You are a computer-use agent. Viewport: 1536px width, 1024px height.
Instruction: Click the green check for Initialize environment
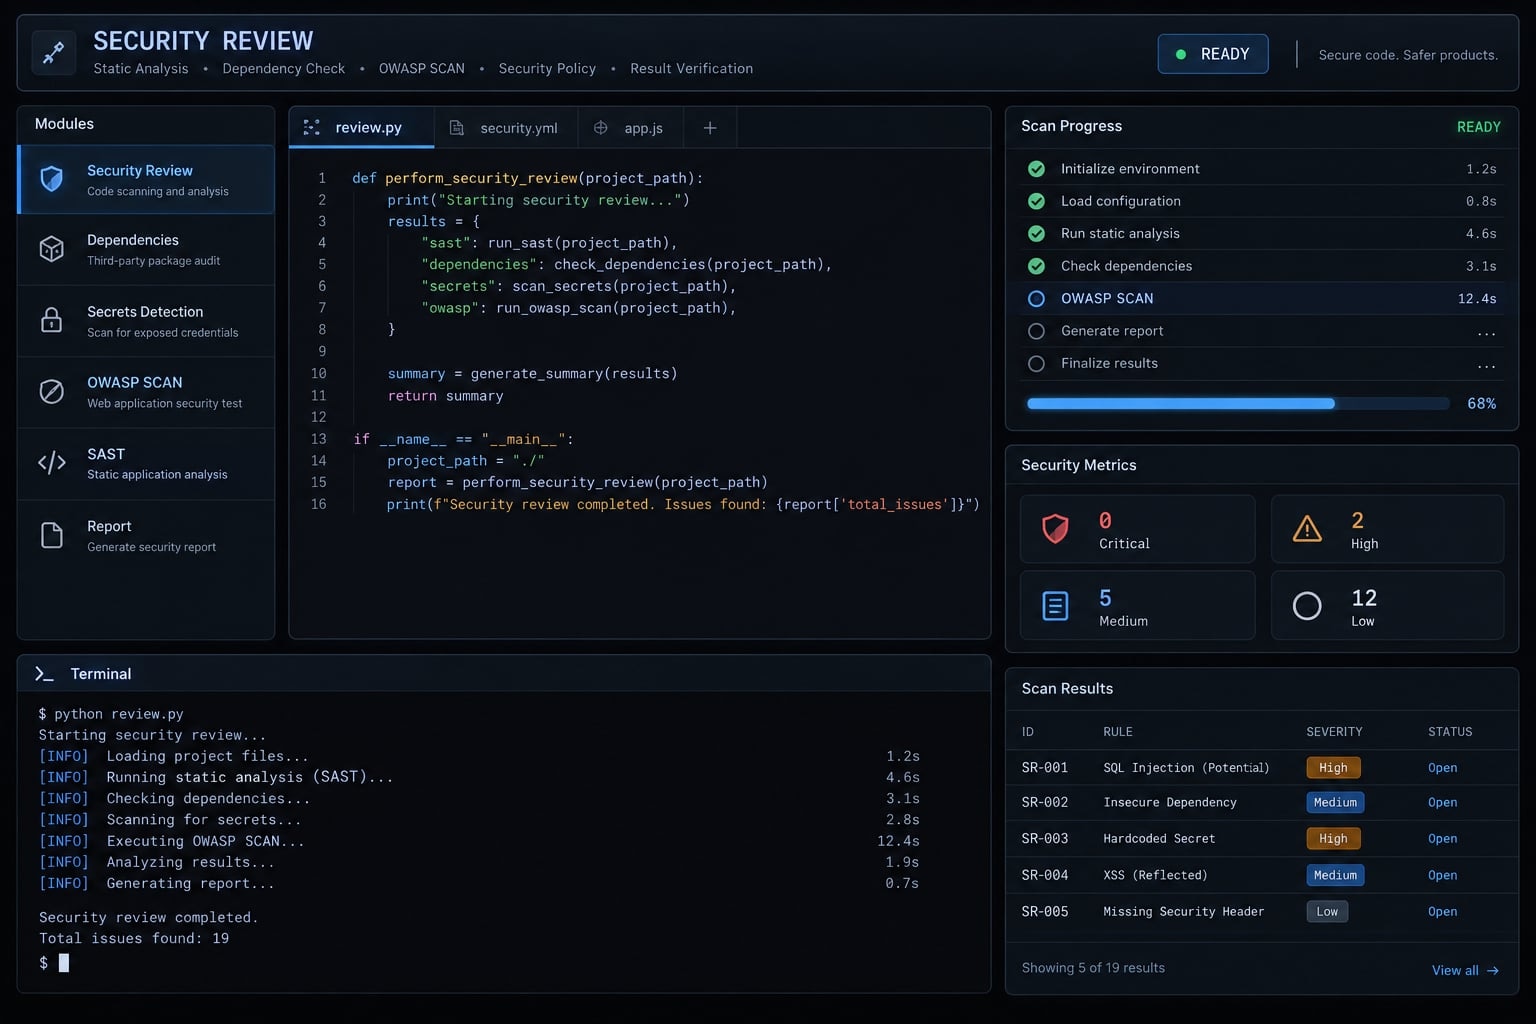pos(1037,169)
